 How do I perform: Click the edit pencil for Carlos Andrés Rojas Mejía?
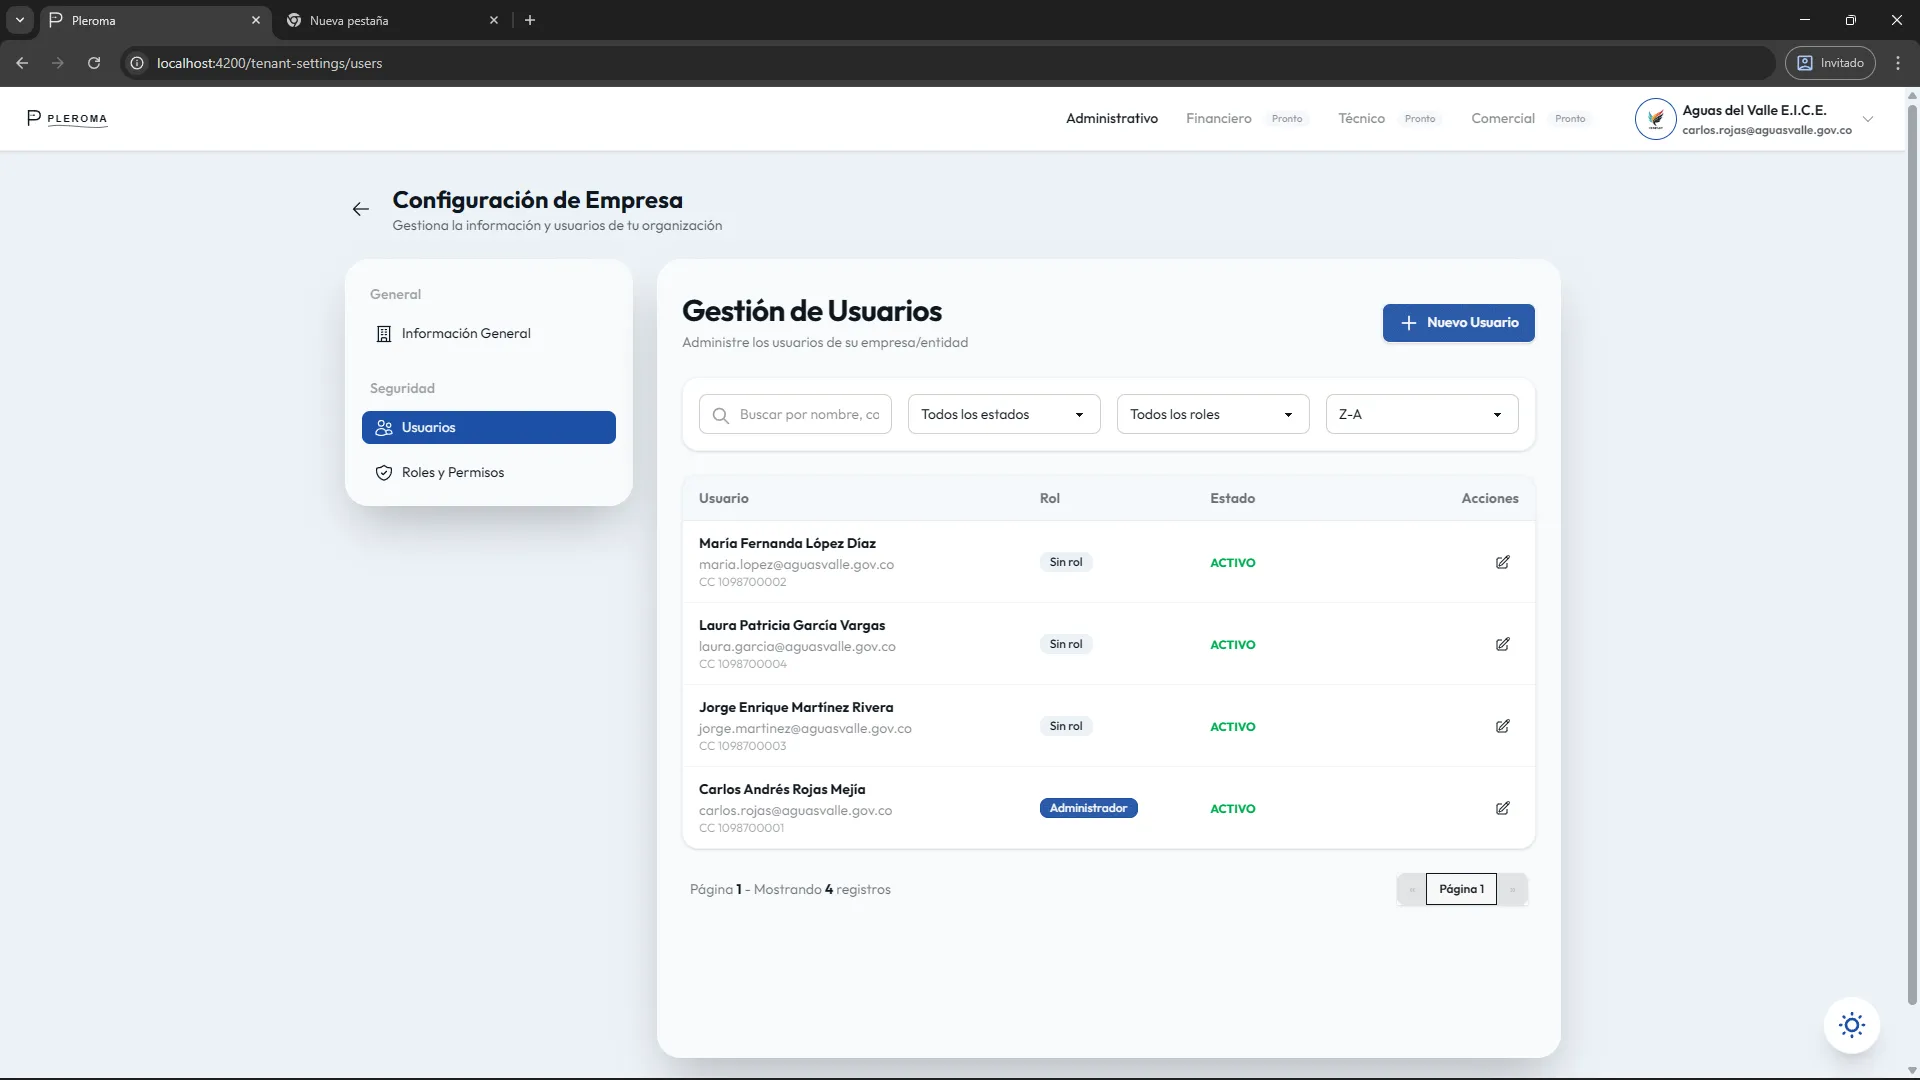point(1502,808)
